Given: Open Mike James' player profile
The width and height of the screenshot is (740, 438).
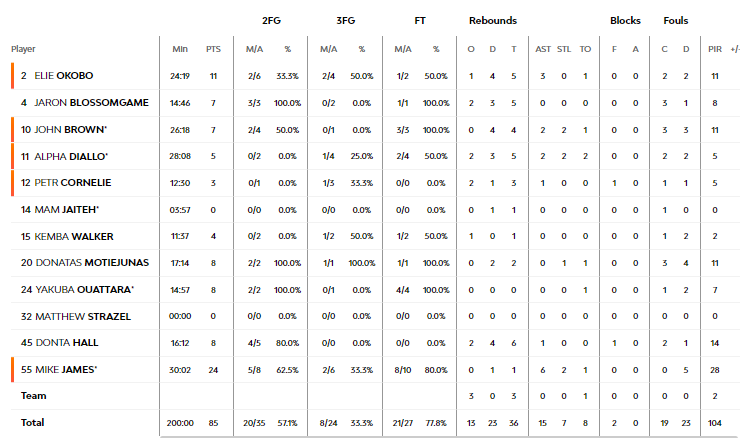Looking at the screenshot, I should [66, 370].
